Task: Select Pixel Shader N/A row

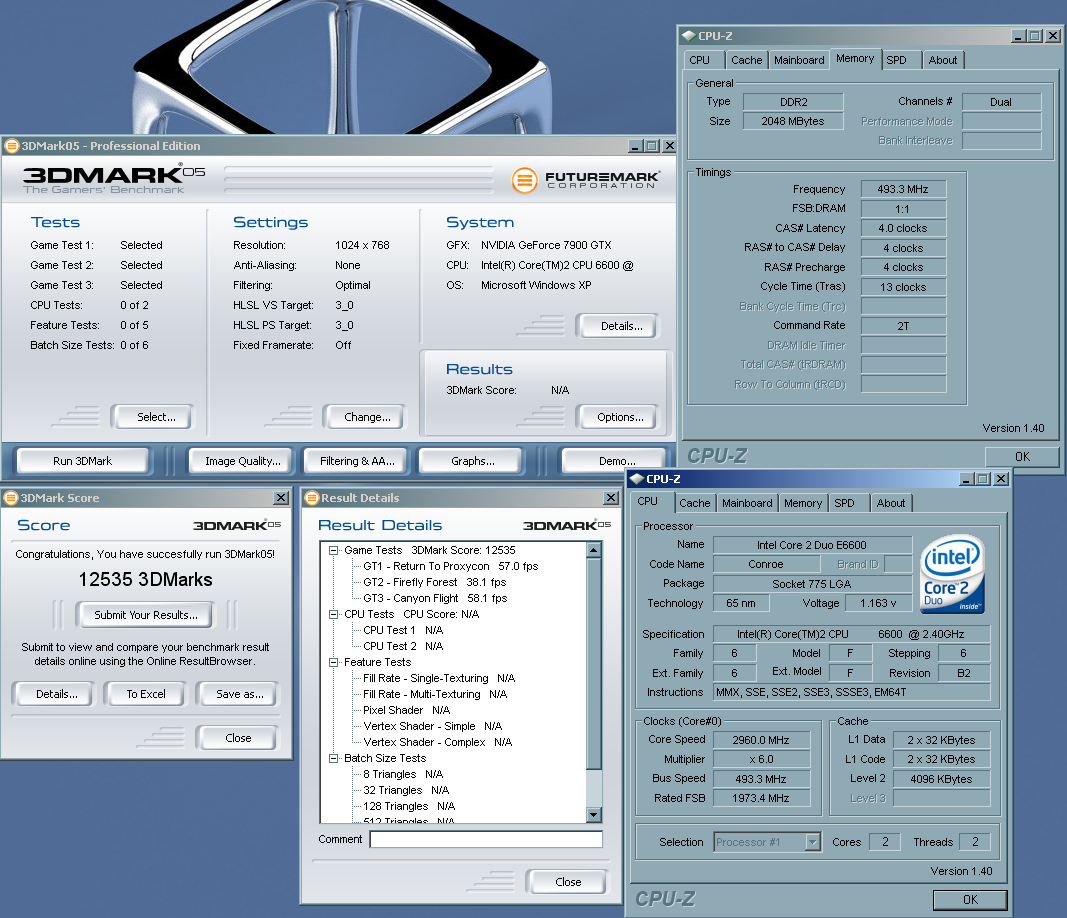Action: [406, 710]
